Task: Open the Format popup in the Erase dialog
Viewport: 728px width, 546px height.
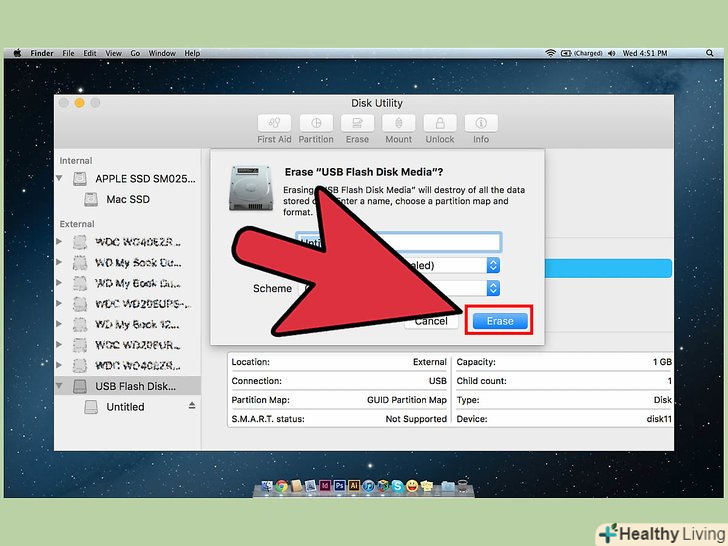Action: coord(493,265)
